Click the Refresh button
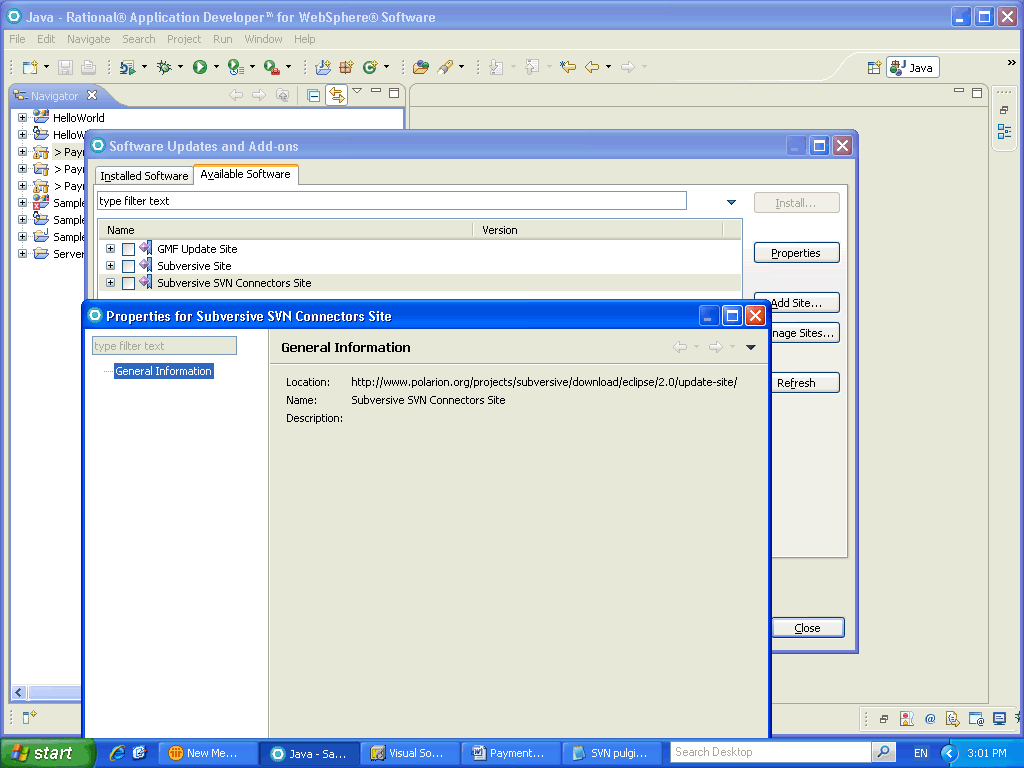The width and height of the screenshot is (1024, 768). tap(805, 383)
